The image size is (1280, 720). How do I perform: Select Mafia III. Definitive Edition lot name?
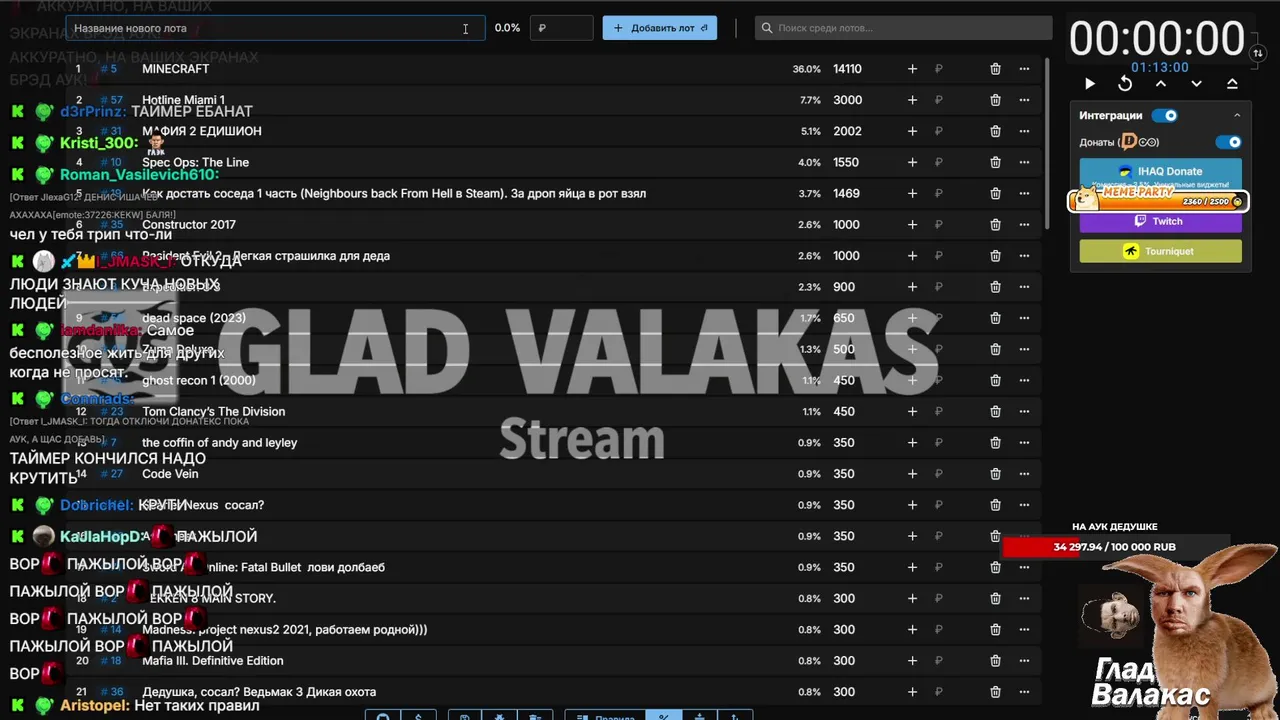(213, 661)
